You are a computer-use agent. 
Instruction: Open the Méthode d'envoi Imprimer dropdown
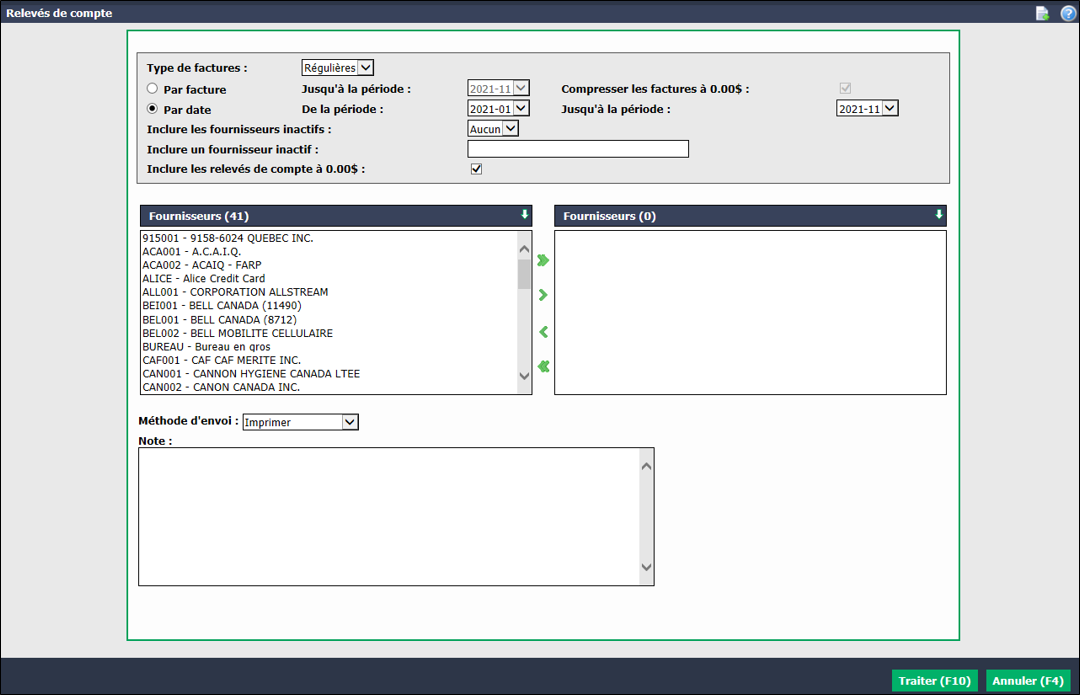[300, 422]
